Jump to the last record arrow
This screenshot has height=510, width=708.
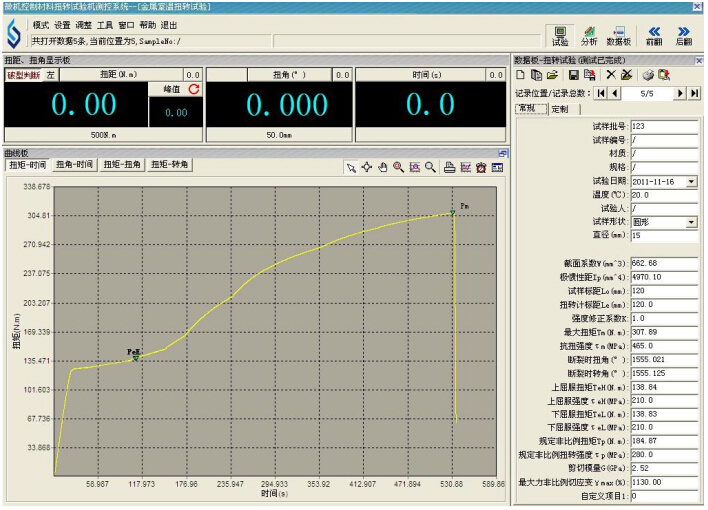point(695,93)
